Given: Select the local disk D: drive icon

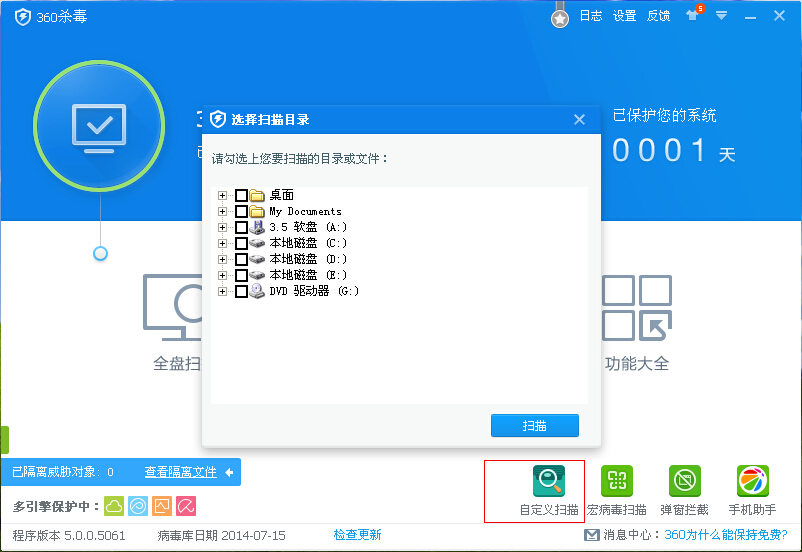Looking at the screenshot, I should pos(257,259).
